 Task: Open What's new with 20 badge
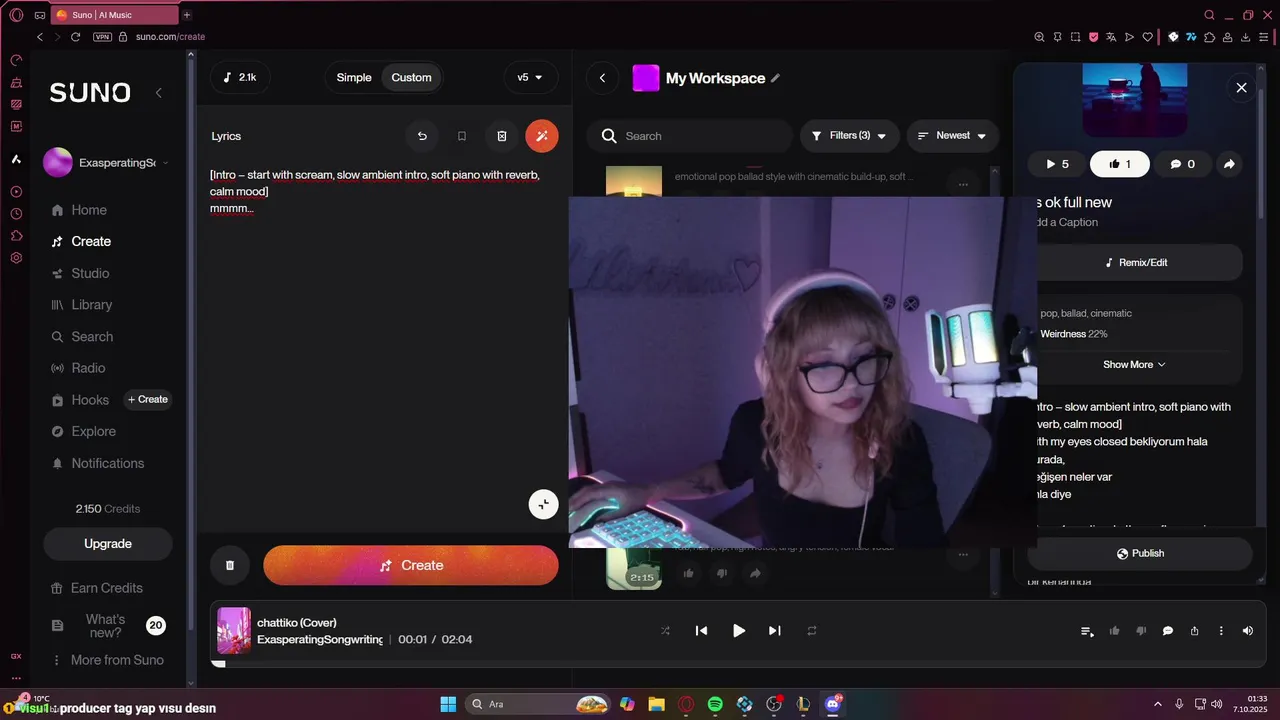(107, 626)
